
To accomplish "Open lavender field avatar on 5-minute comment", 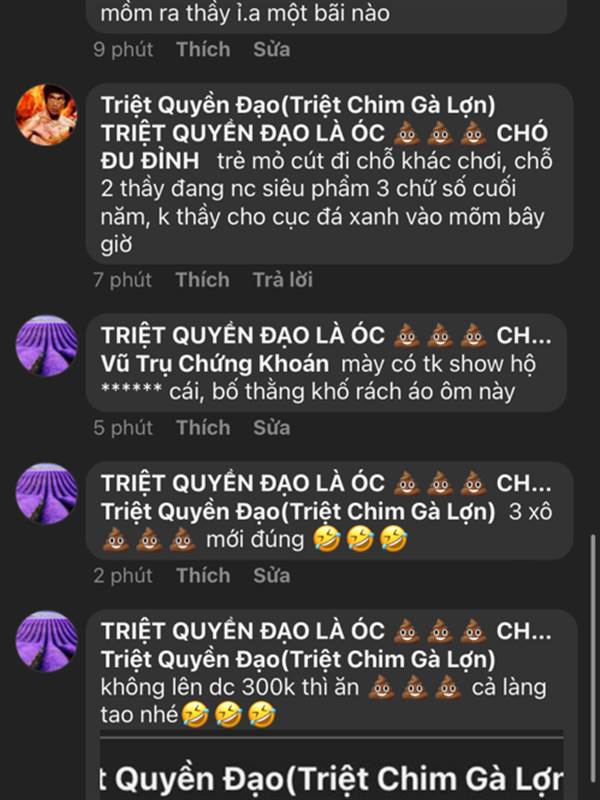I will (x=46, y=345).
